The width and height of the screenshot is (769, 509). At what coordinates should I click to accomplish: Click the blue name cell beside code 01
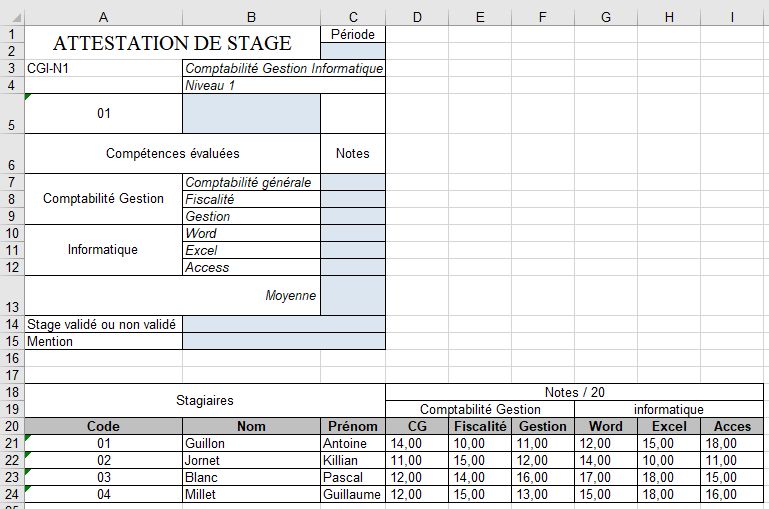click(251, 113)
